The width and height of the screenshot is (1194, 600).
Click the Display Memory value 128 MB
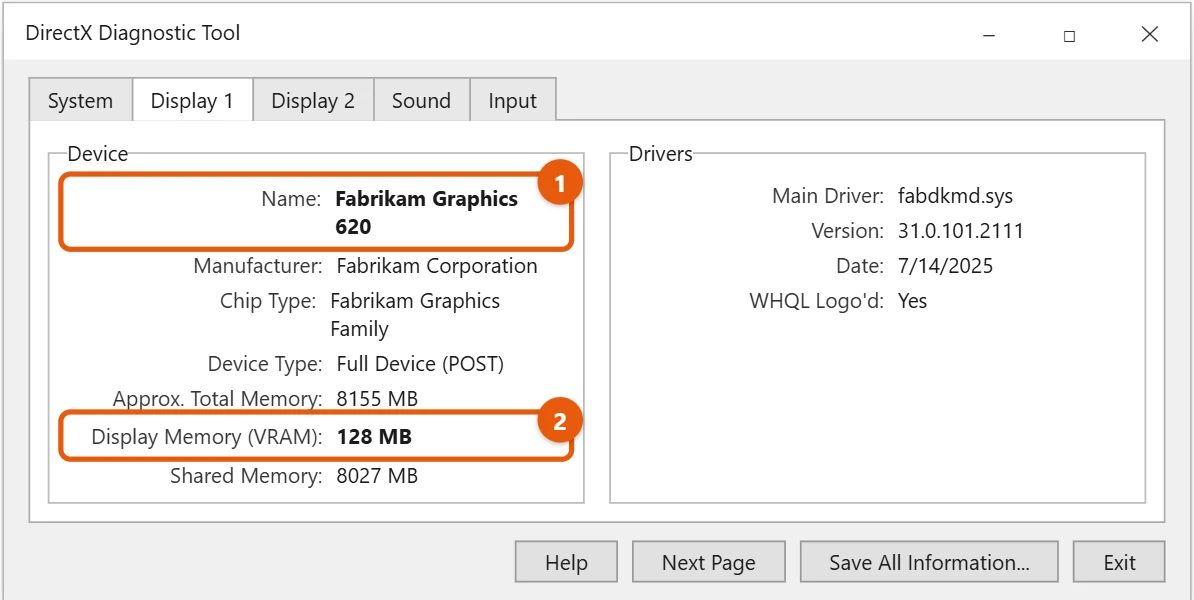[x=374, y=437]
